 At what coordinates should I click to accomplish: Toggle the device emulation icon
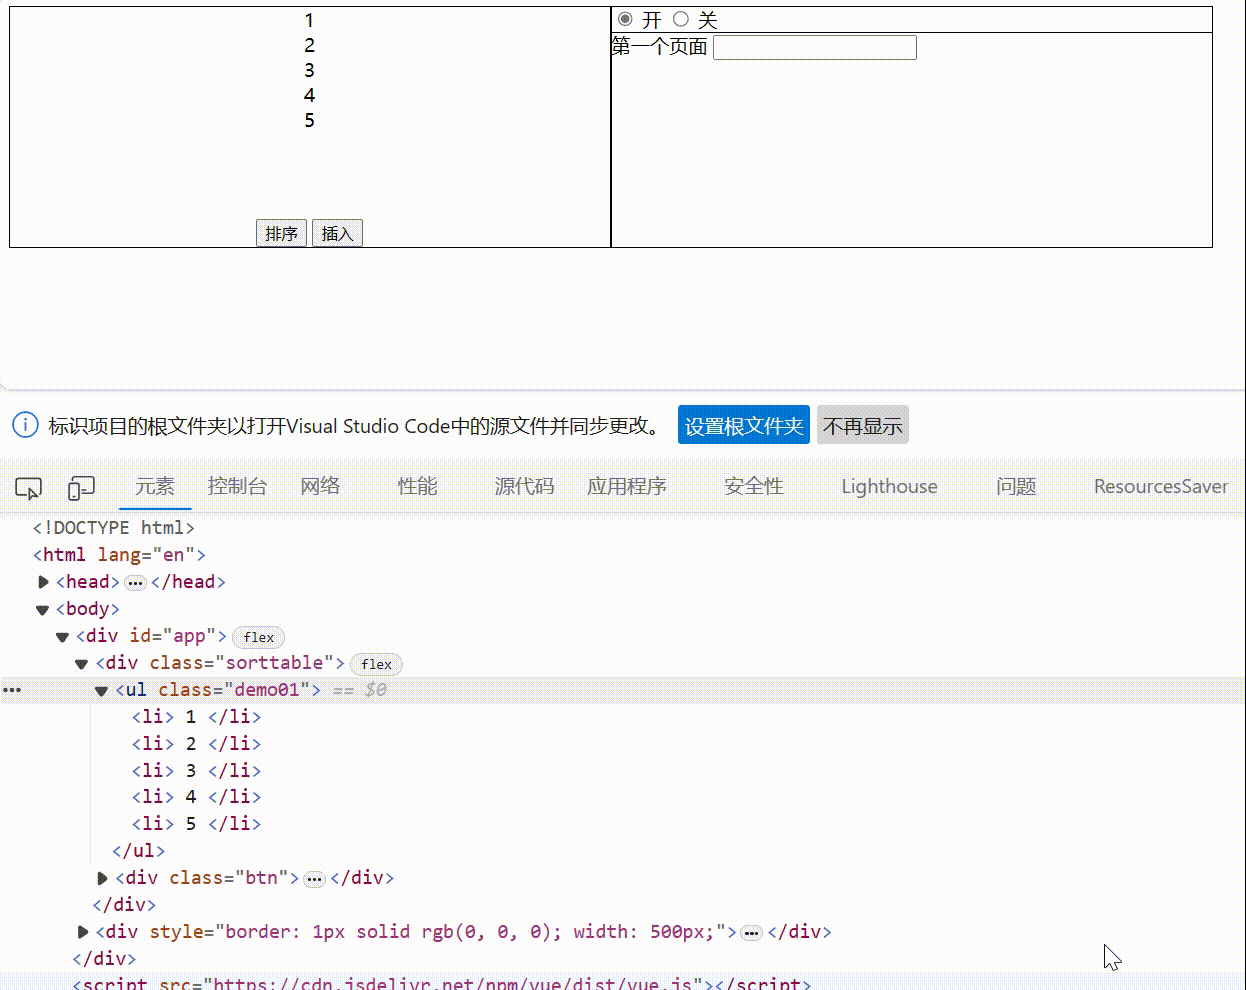tap(81, 487)
